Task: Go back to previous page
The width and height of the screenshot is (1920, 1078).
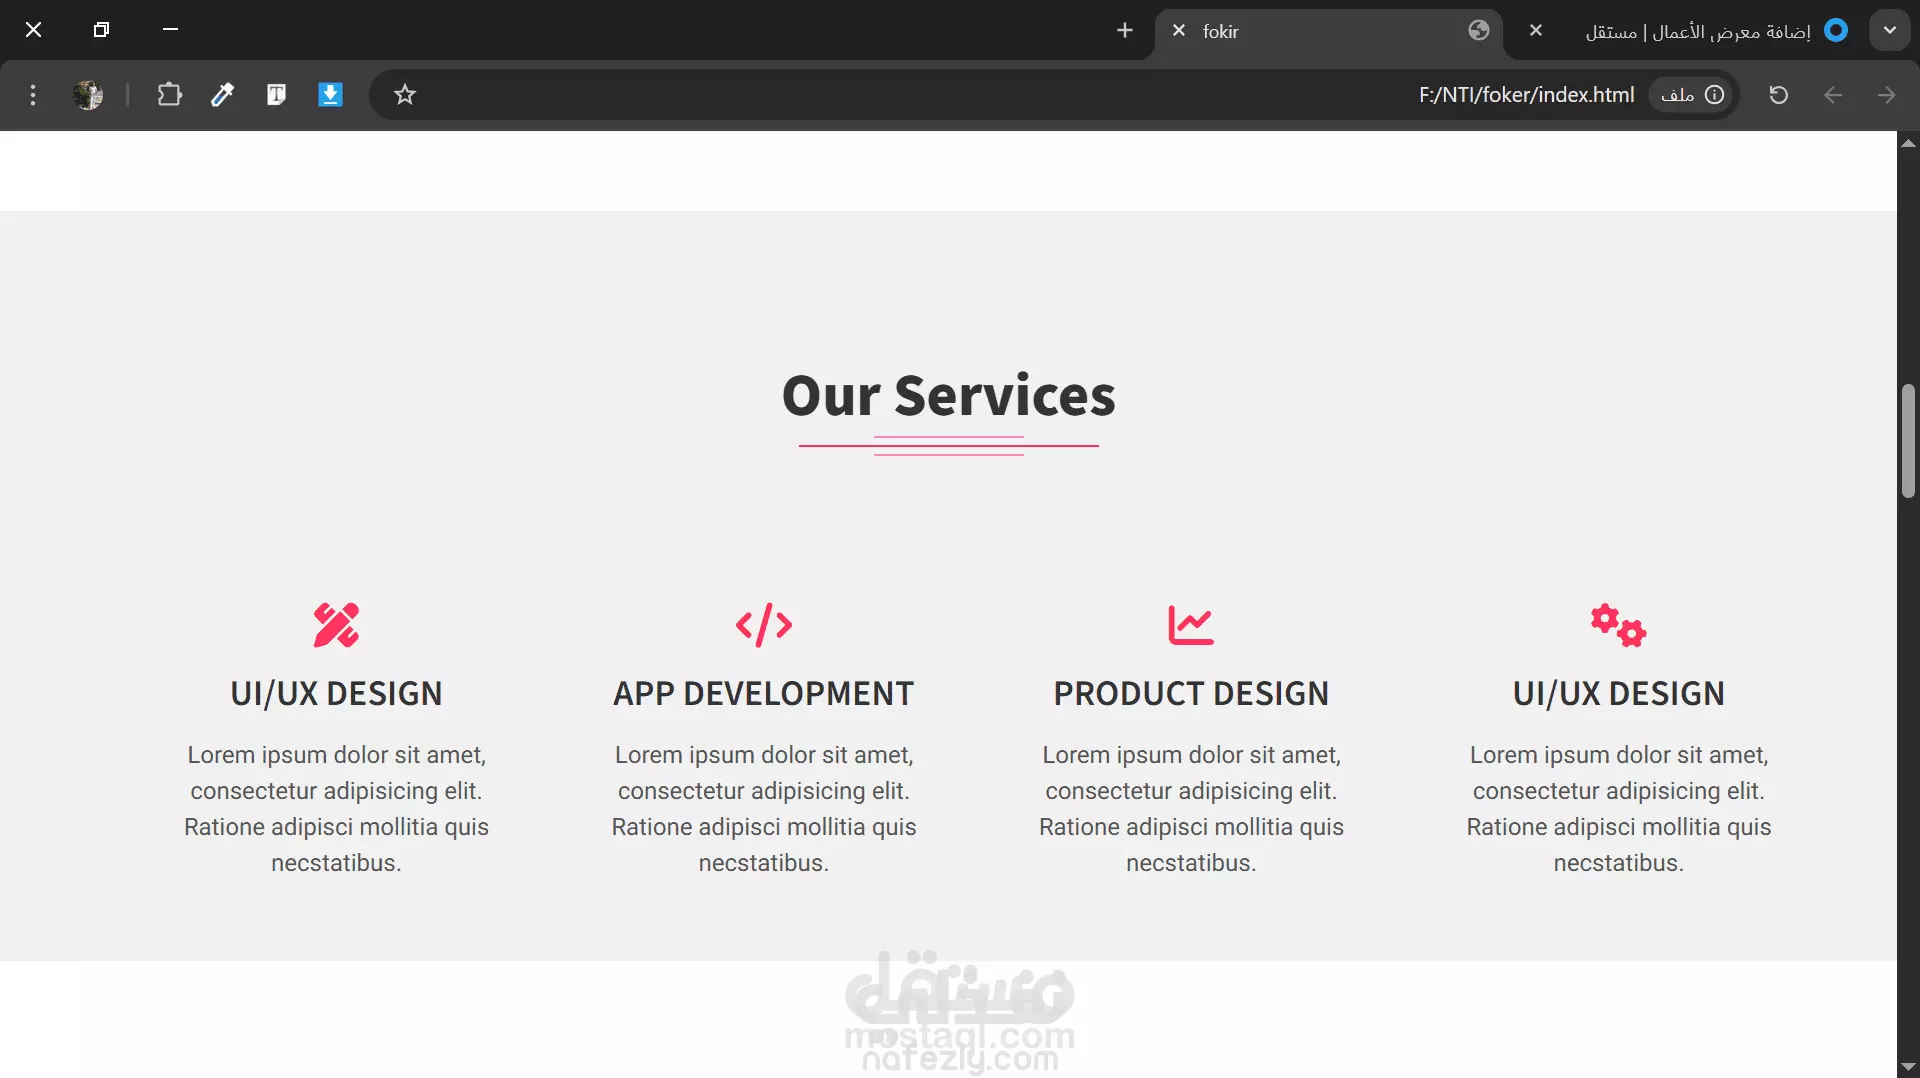Action: [1832, 95]
